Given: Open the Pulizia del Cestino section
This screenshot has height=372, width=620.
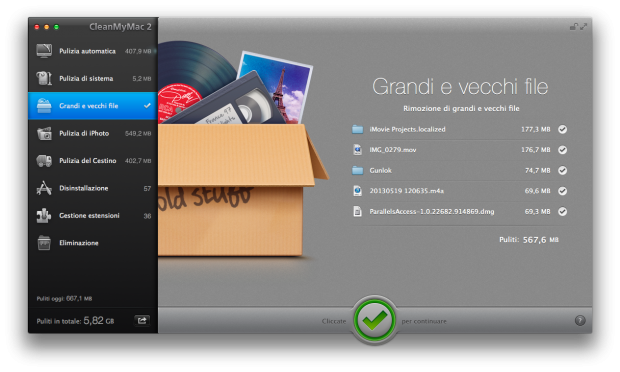Looking at the screenshot, I should 93,161.
